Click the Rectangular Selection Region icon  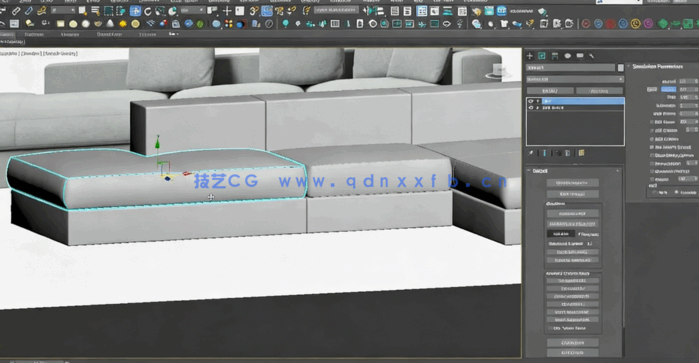pos(108,11)
